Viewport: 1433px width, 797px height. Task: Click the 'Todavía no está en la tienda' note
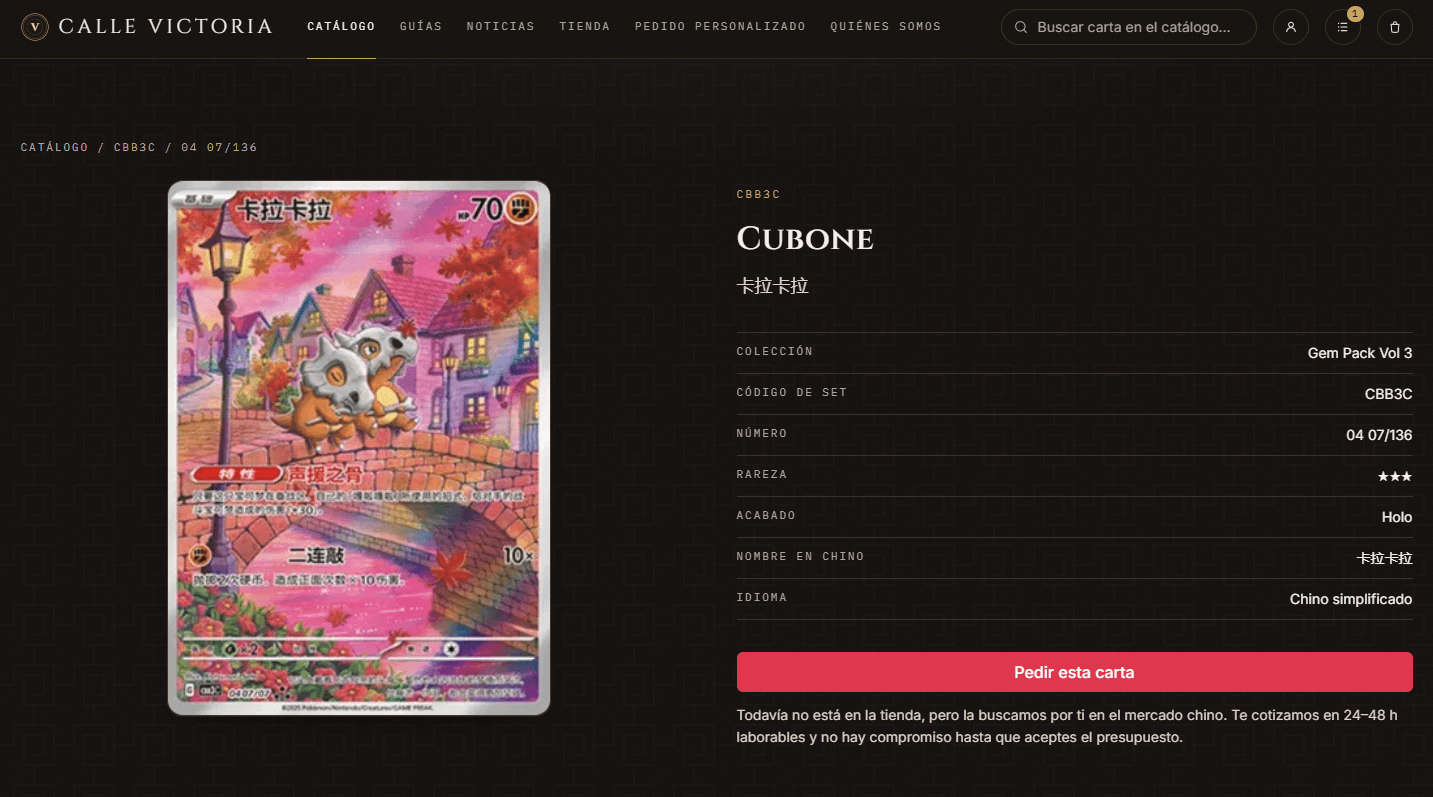click(1067, 726)
